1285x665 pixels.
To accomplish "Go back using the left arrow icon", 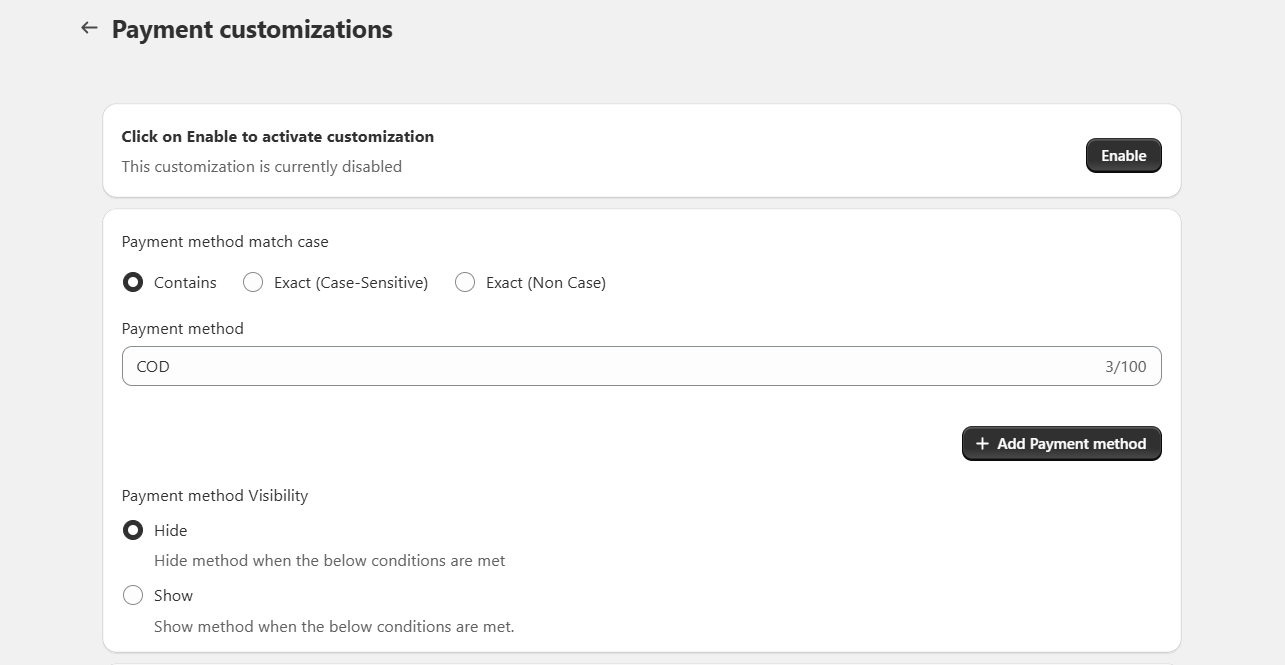I will click(89, 28).
